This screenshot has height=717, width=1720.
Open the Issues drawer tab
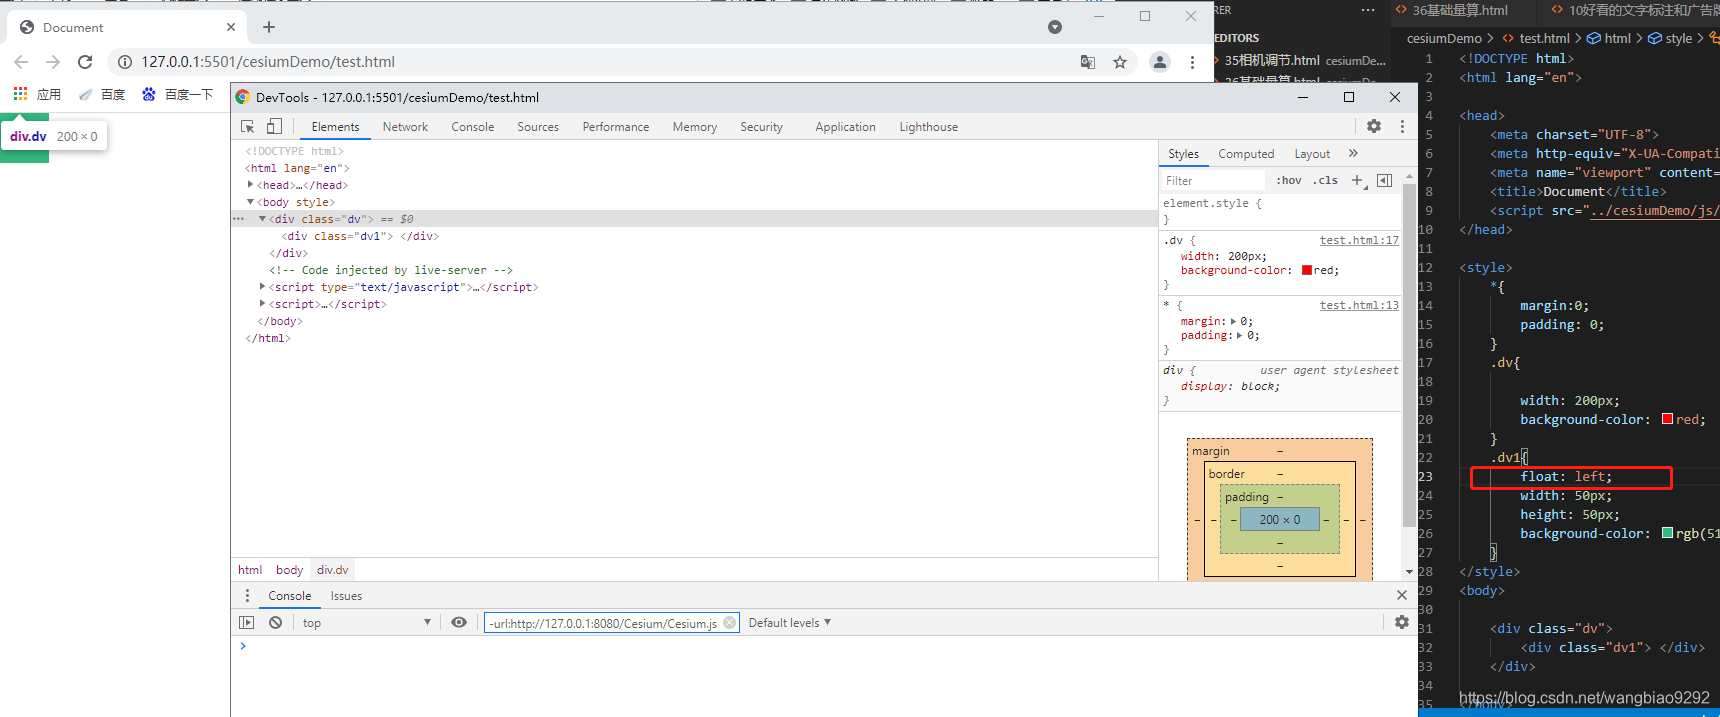pos(346,596)
